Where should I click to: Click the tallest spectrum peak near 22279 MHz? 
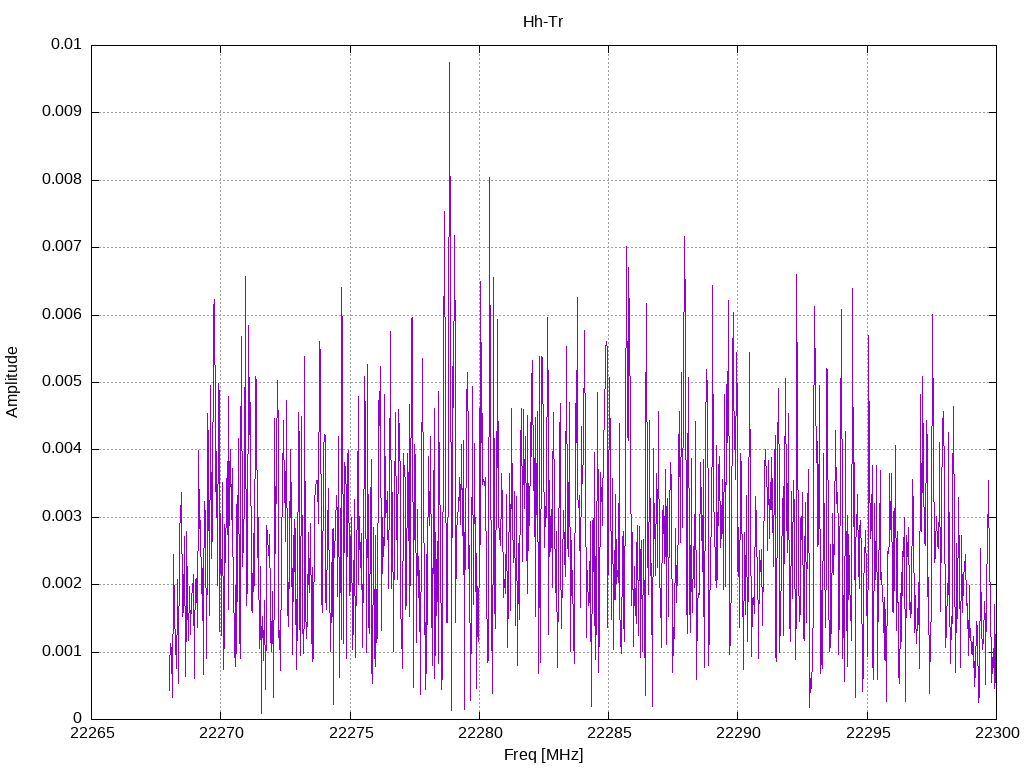[449, 64]
